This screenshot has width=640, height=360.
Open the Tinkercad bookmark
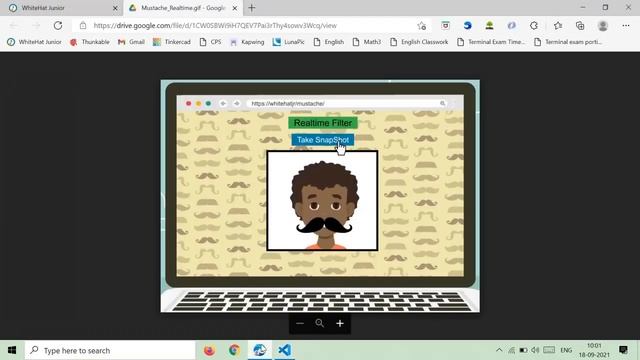172,42
